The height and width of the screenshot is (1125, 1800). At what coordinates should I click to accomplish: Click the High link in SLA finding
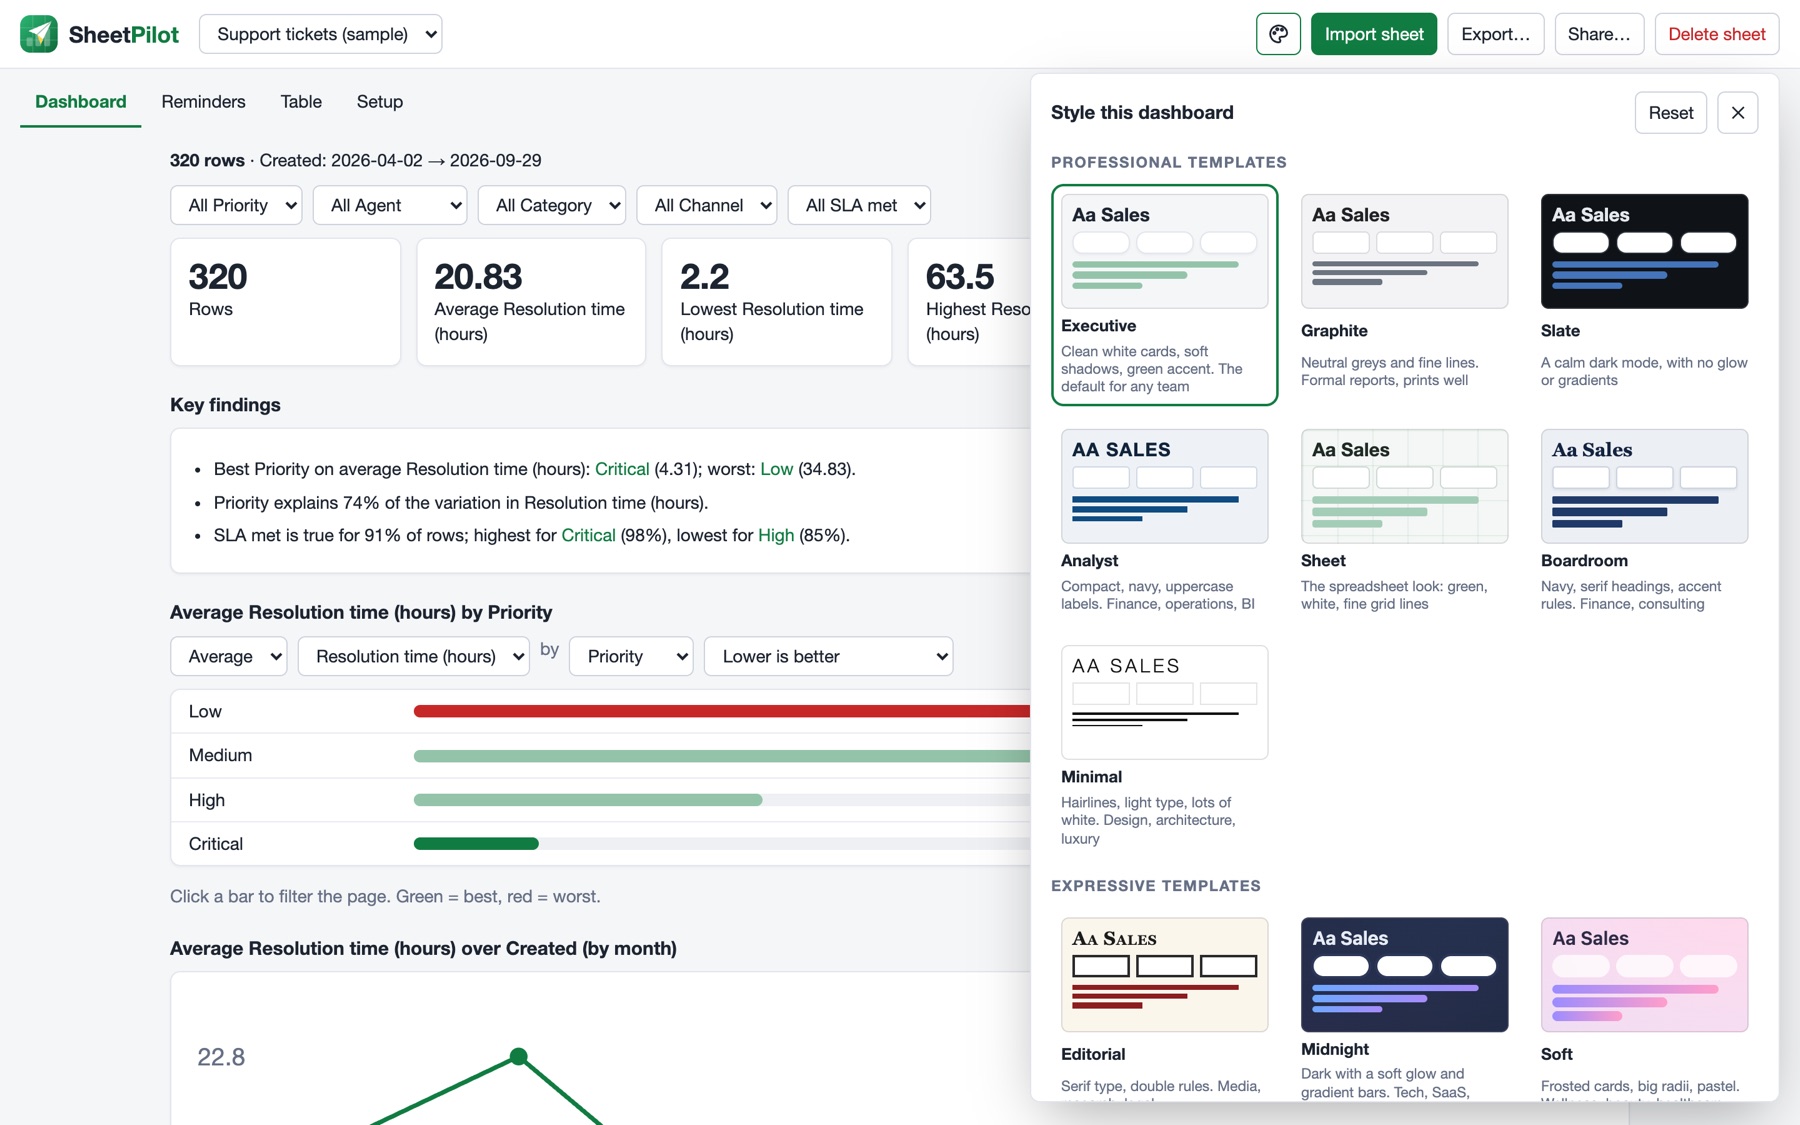pyautogui.click(x=776, y=535)
